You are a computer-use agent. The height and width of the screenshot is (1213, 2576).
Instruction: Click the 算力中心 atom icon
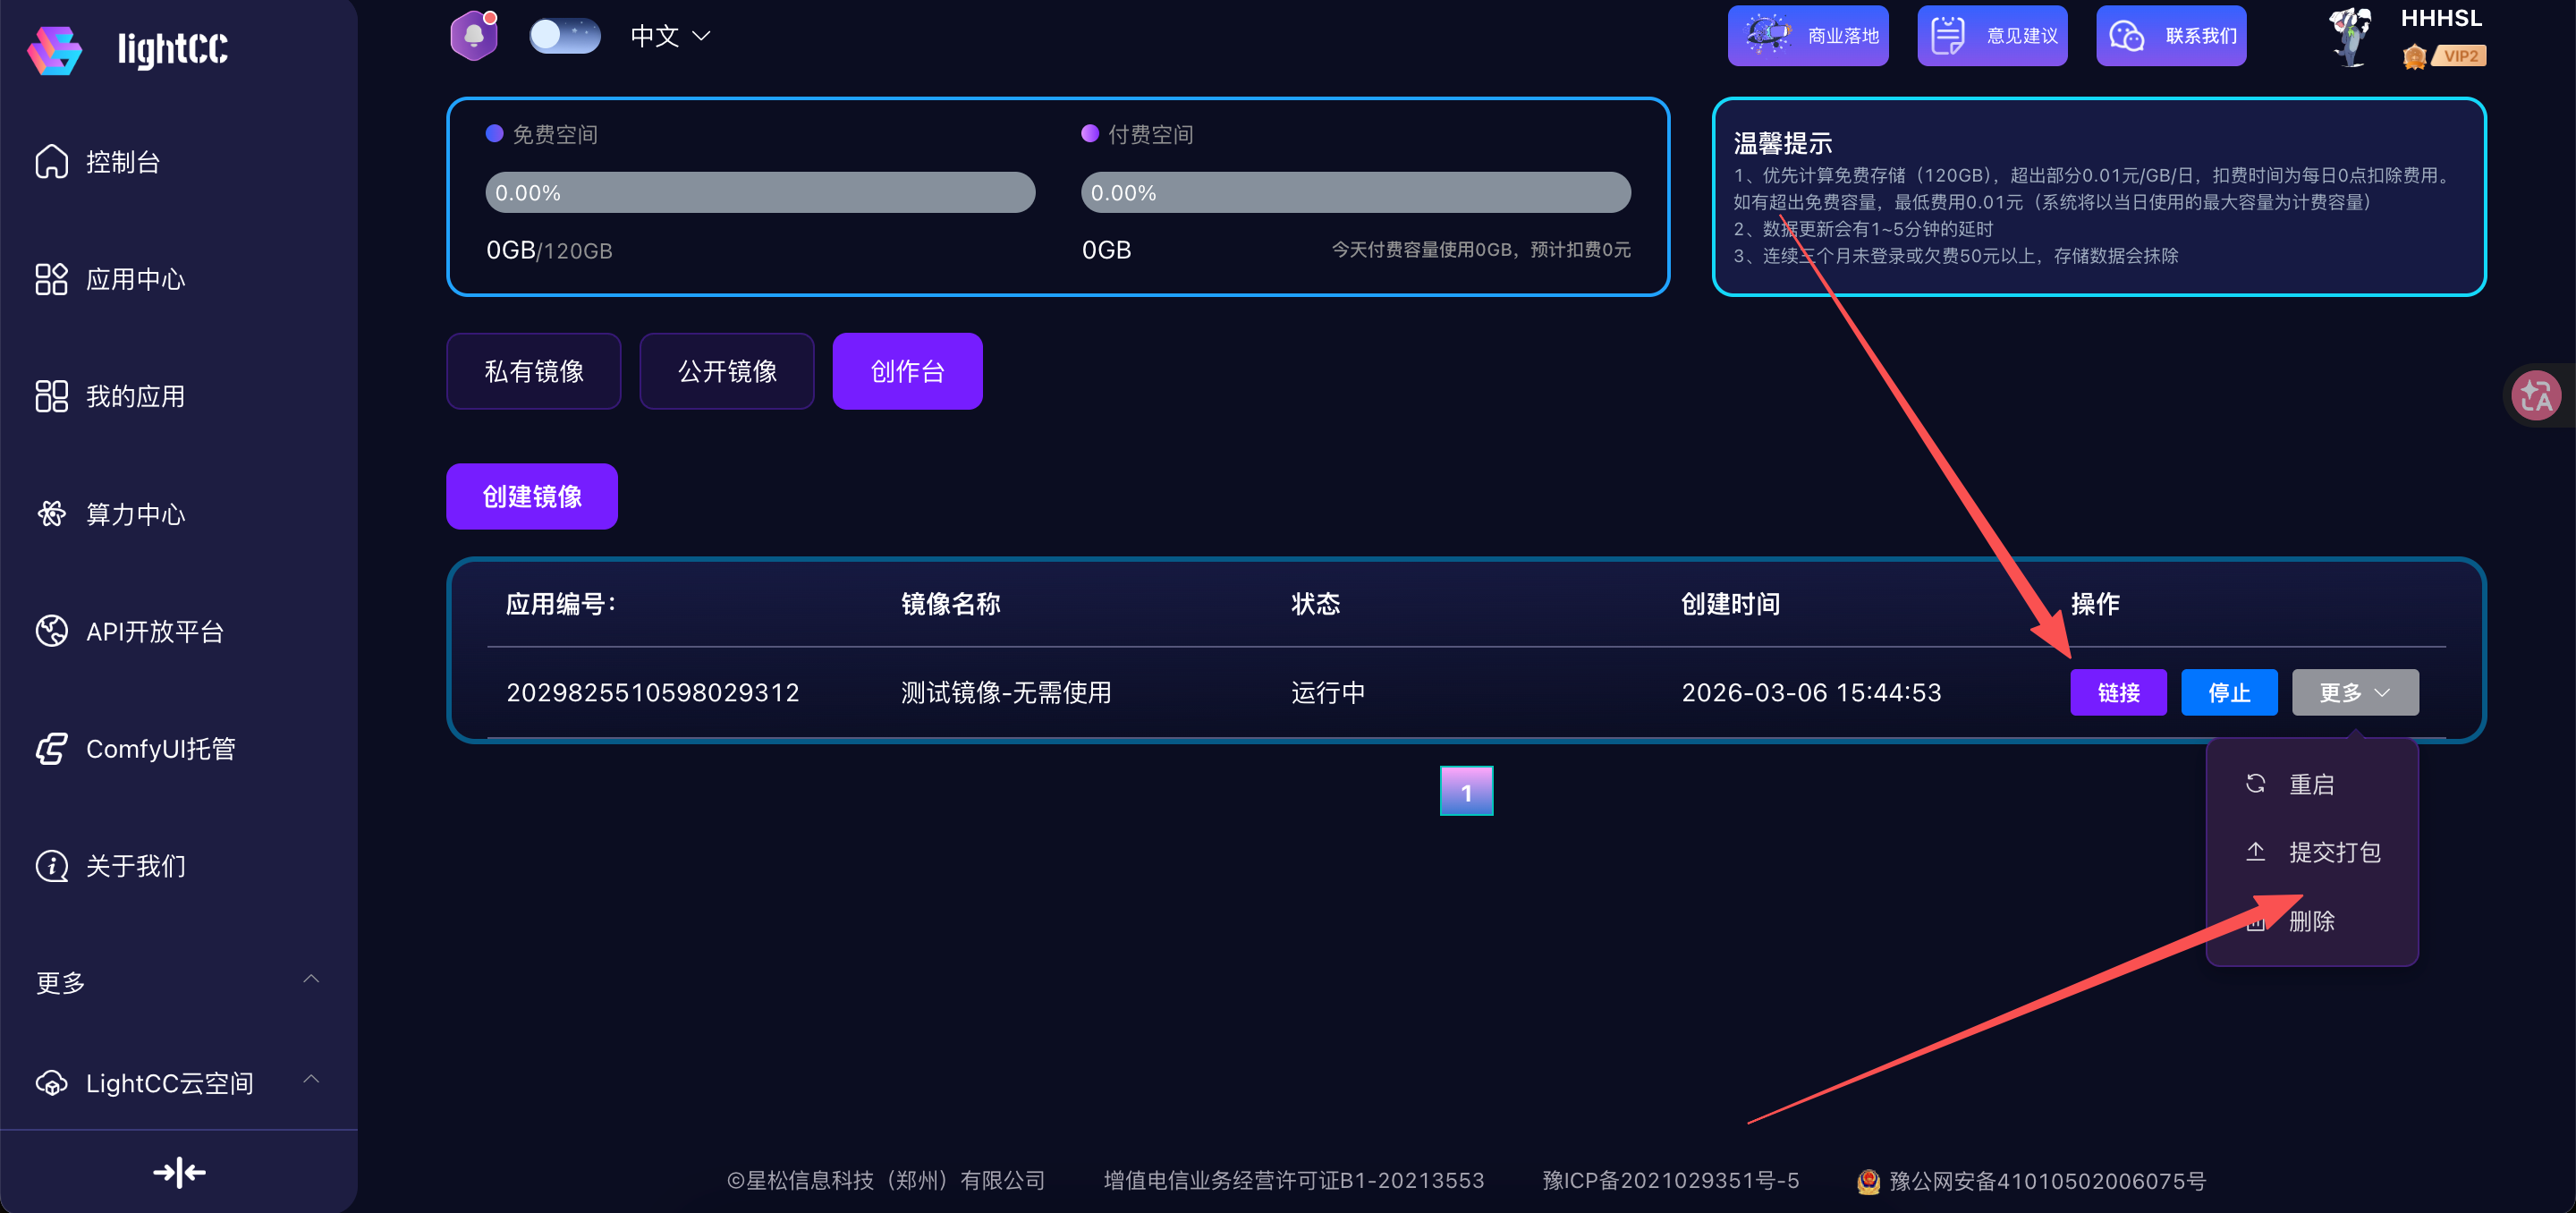(x=51, y=514)
